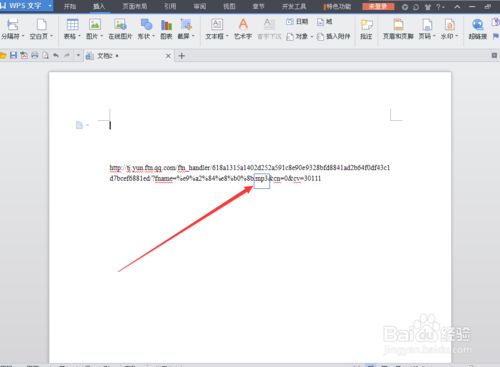The width and height of the screenshot is (500, 367).
Task: Open the paragraph layout icon beside the cursor
Action: click(x=79, y=125)
